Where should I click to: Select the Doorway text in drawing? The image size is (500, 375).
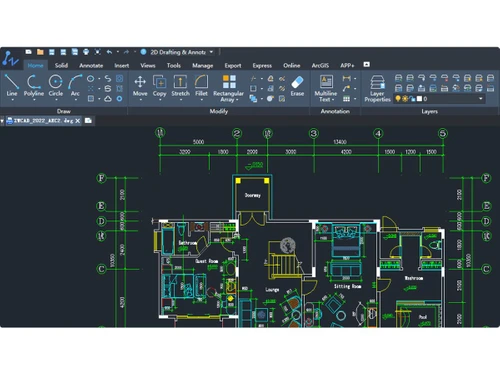tap(253, 195)
